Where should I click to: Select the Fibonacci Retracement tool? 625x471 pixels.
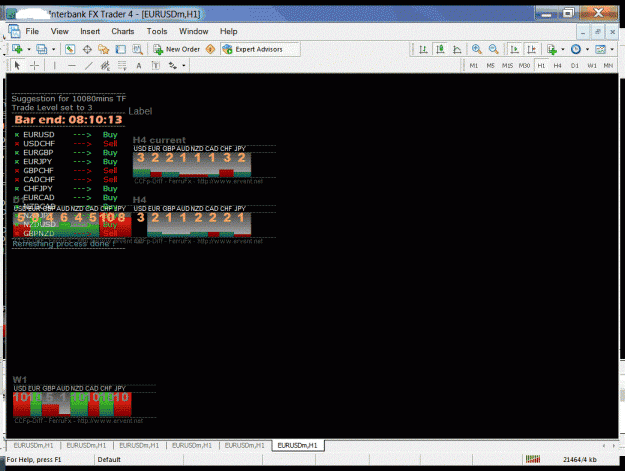click(122, 65)
